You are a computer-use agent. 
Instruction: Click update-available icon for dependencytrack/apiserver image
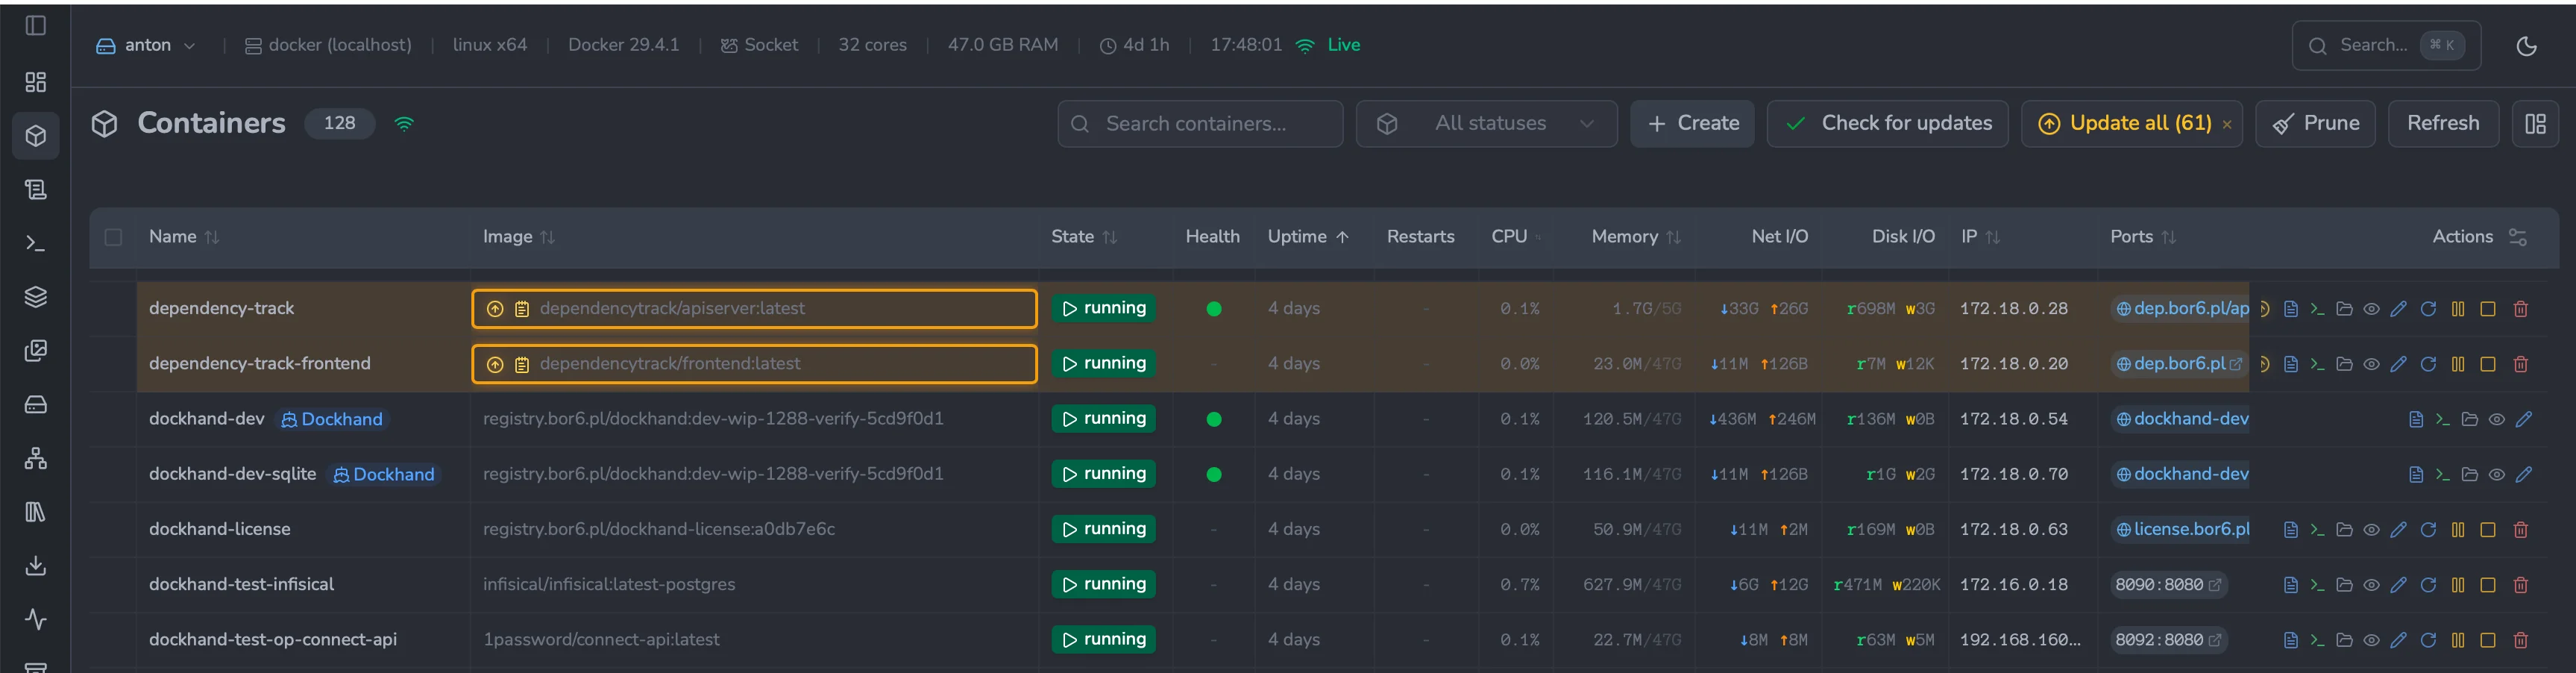tap(495, 309)
